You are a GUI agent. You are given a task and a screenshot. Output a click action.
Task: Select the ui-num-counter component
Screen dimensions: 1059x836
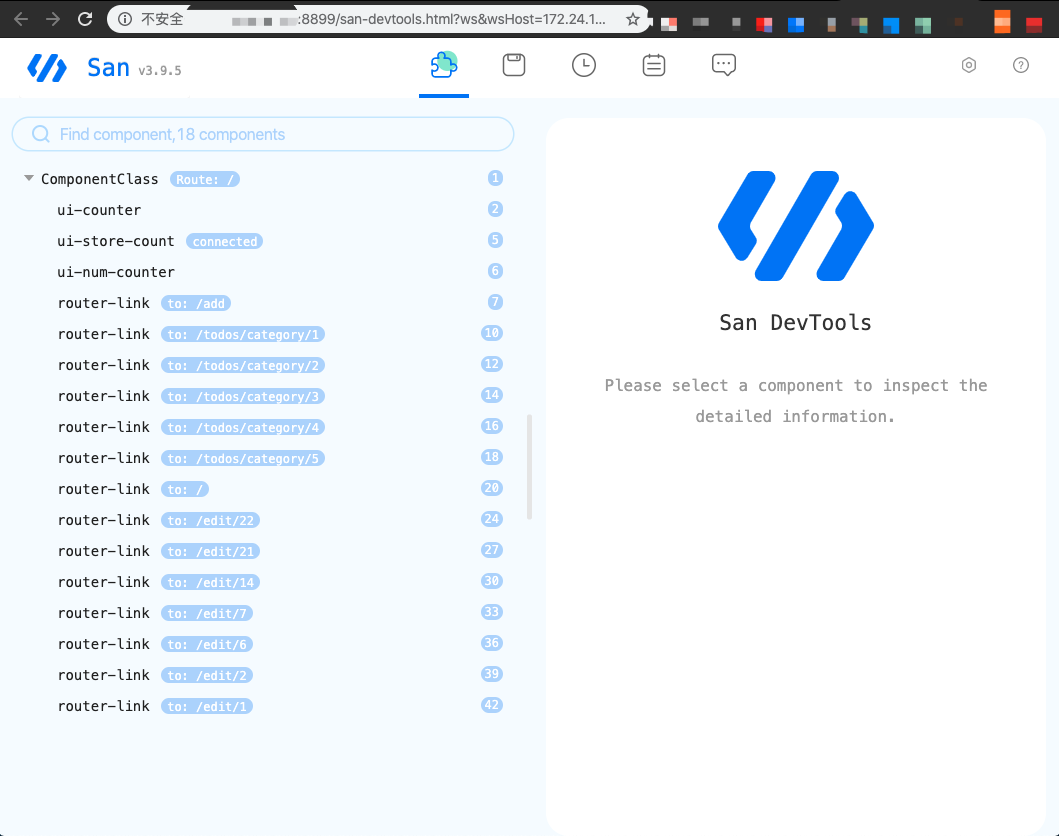pyautogui.click(x=115, y=272)
